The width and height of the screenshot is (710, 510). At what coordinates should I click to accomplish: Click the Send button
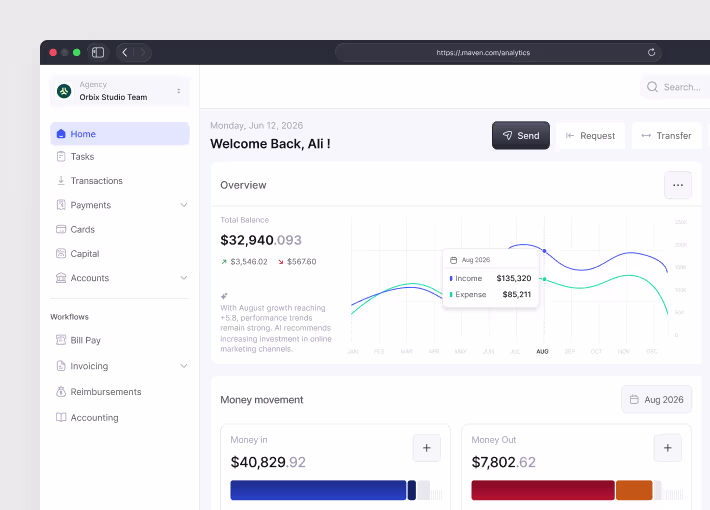[521, 135]
